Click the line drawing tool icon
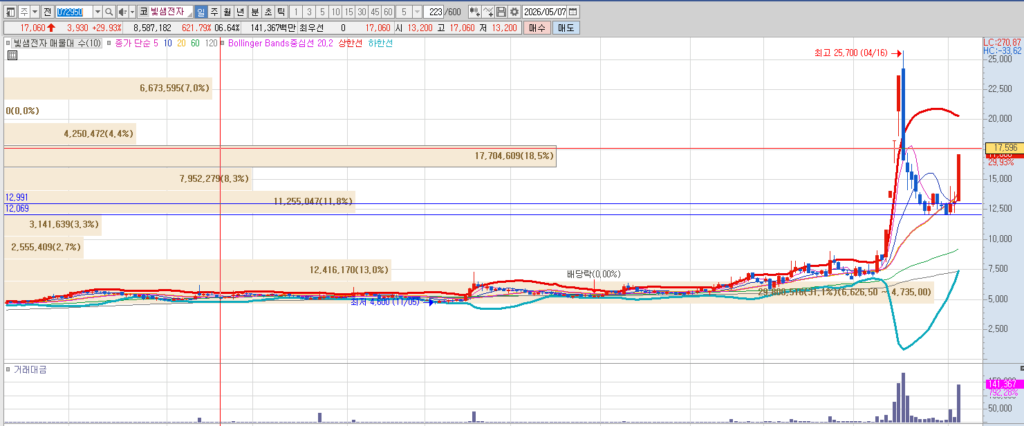 pos(488,12)
